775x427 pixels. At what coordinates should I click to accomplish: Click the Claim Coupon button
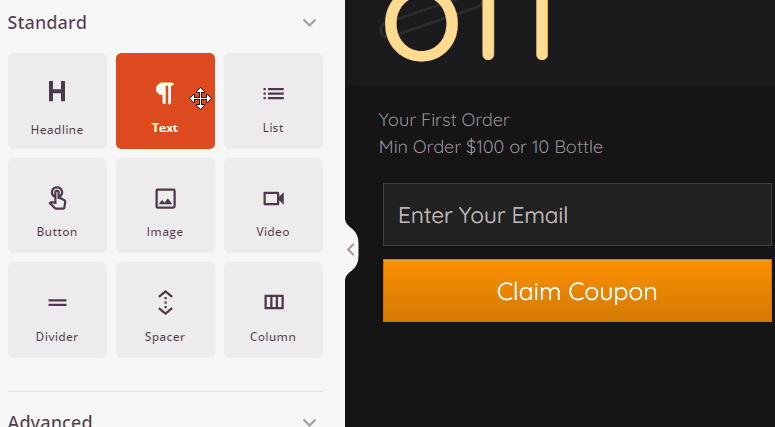point(577,292)
